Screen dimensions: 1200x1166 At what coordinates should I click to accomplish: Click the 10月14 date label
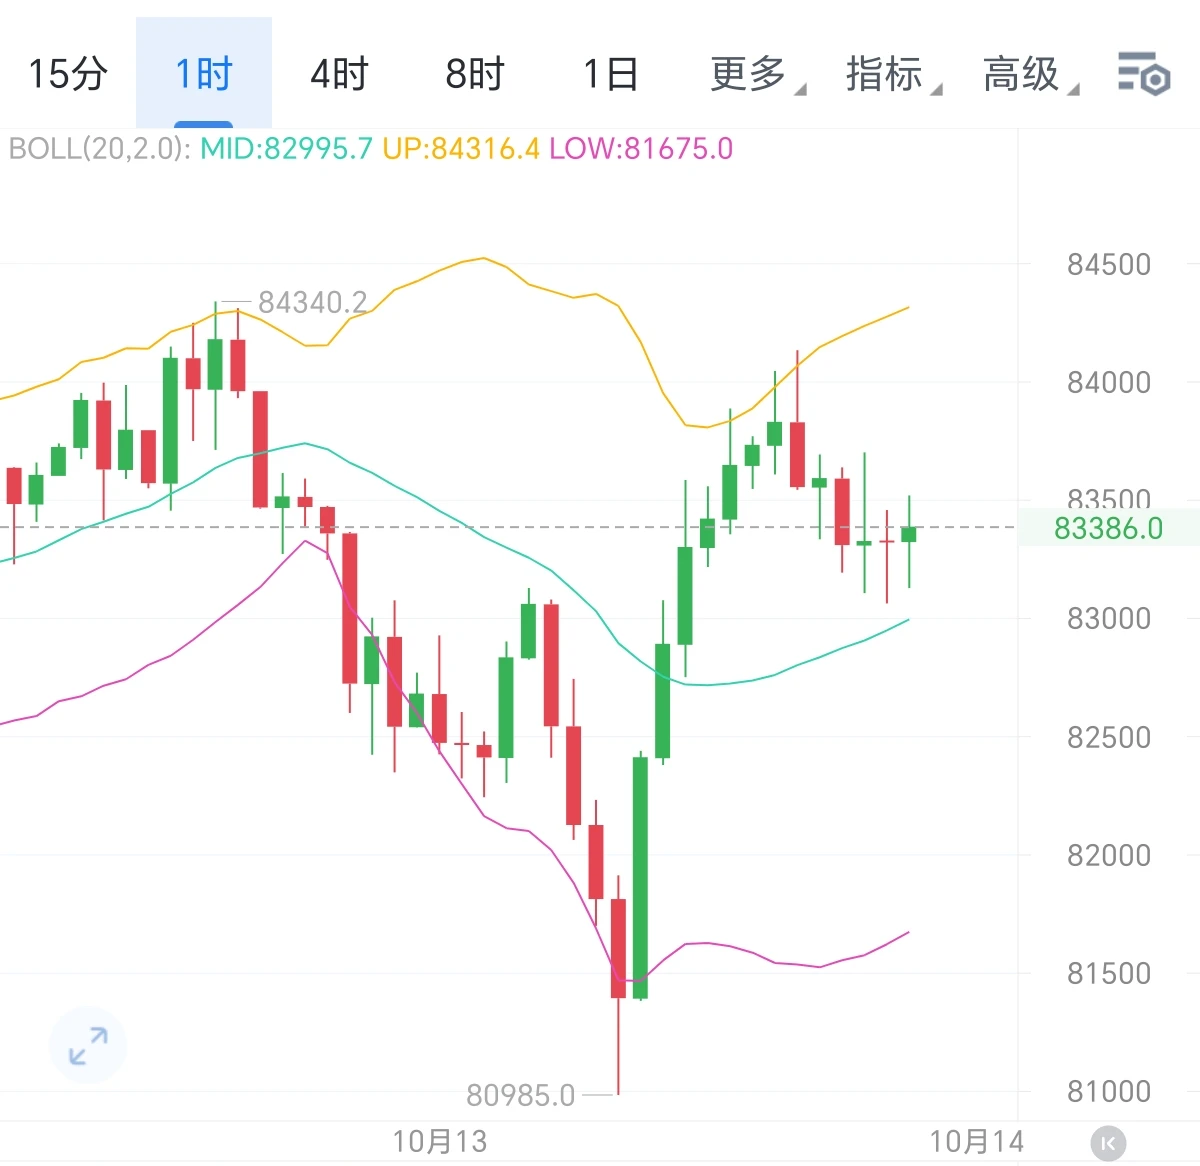[977, 1141]
